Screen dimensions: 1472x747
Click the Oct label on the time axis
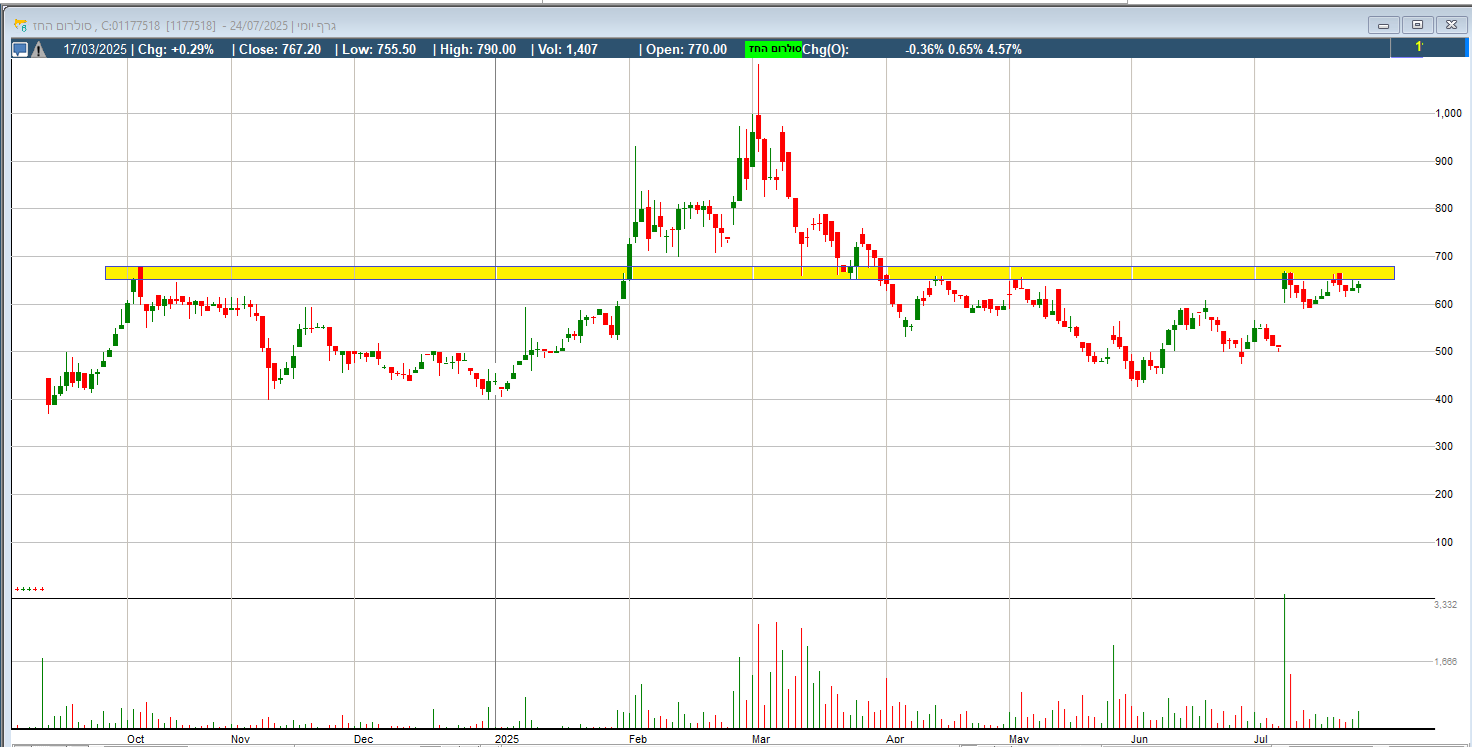point(136,739)
